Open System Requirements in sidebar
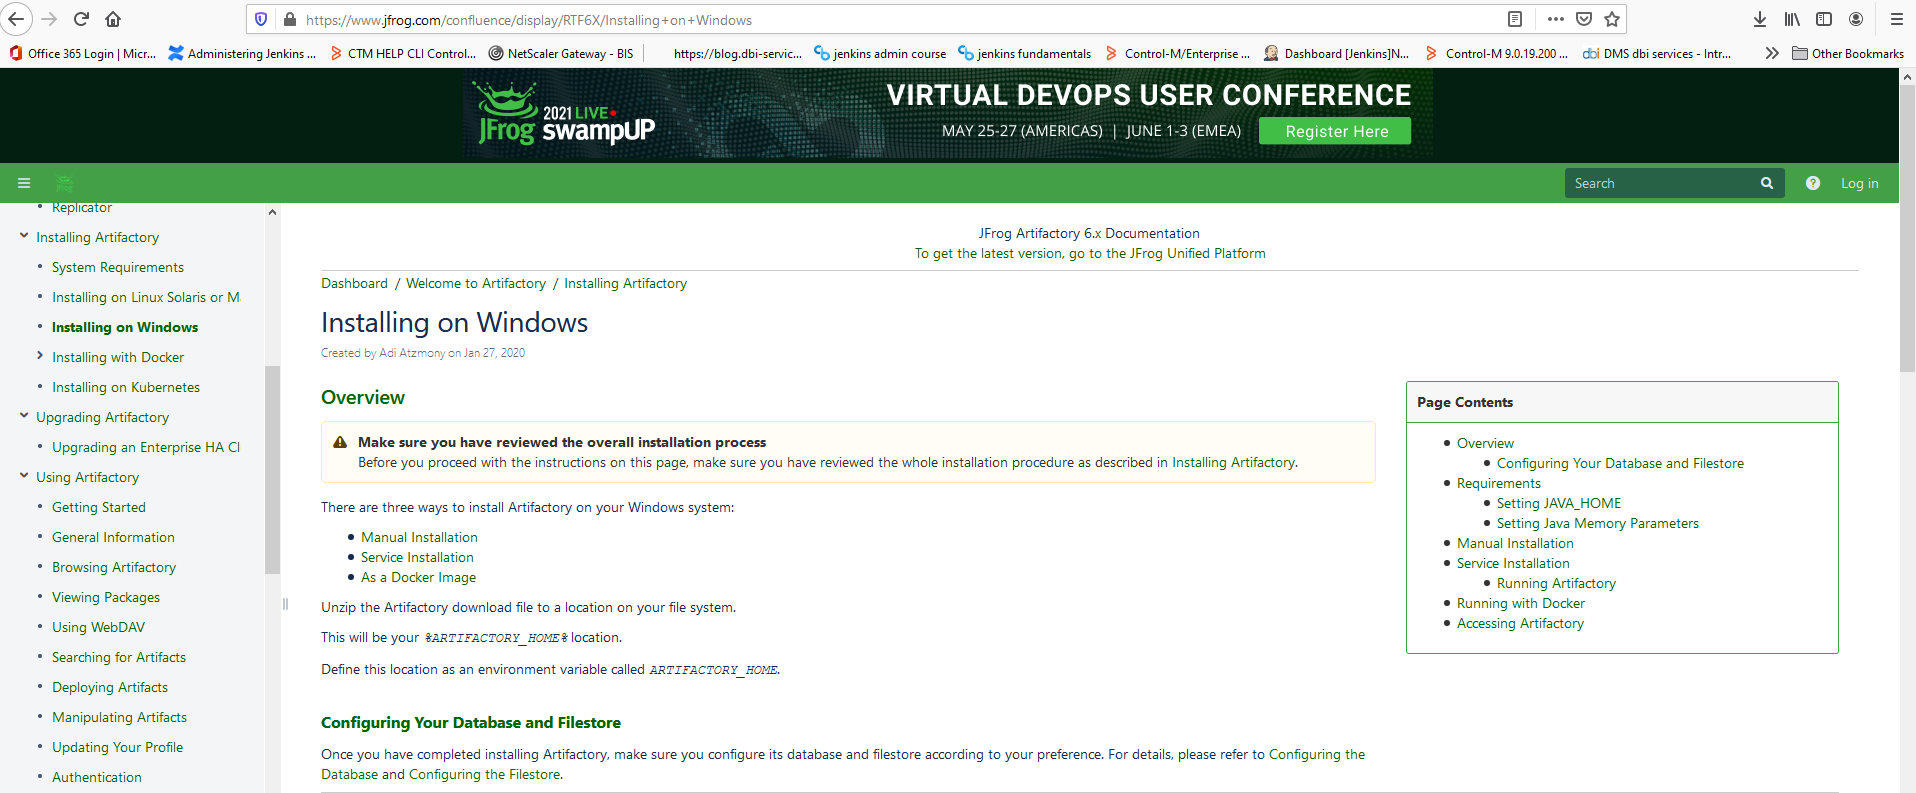Viewport: 1916px width, 793px height. coord(118,267)
